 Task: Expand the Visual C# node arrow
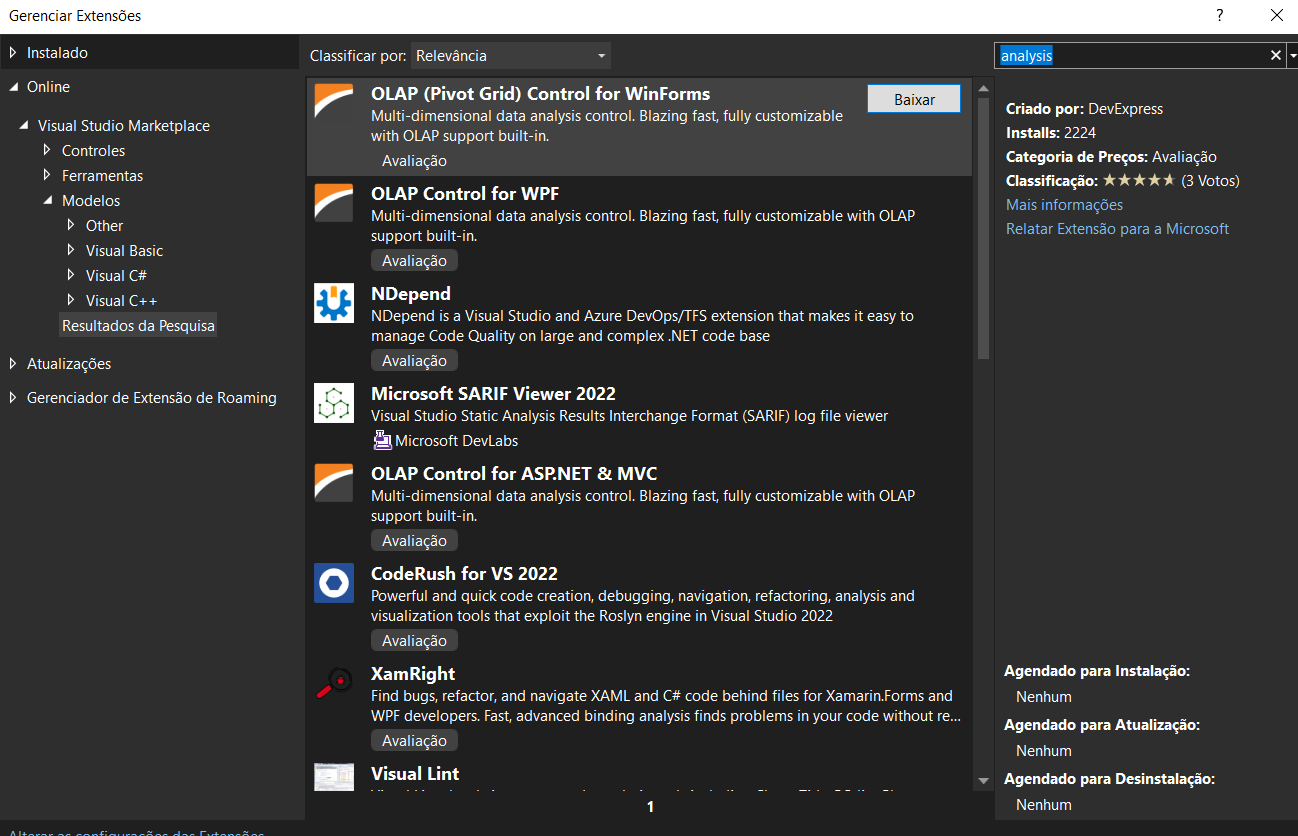(71, 276)
